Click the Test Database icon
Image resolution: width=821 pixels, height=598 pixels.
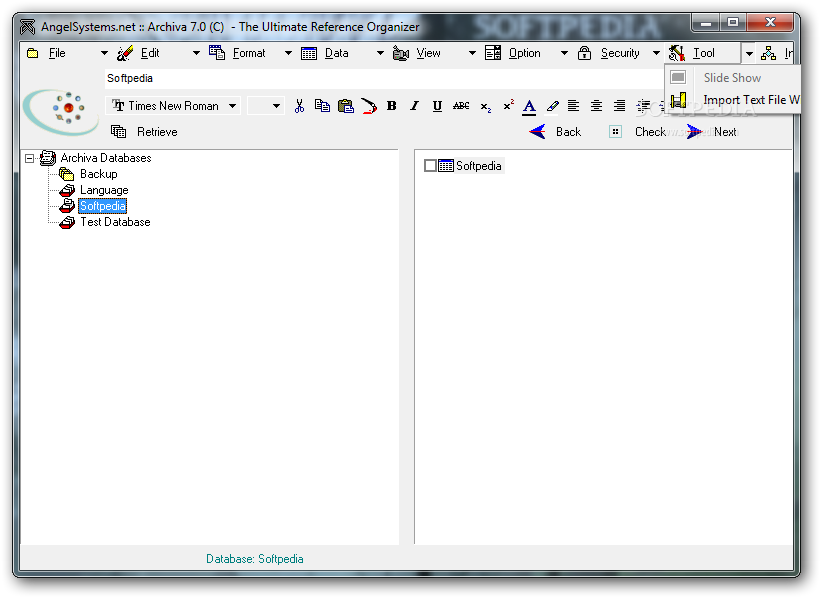tap(66, 223)
